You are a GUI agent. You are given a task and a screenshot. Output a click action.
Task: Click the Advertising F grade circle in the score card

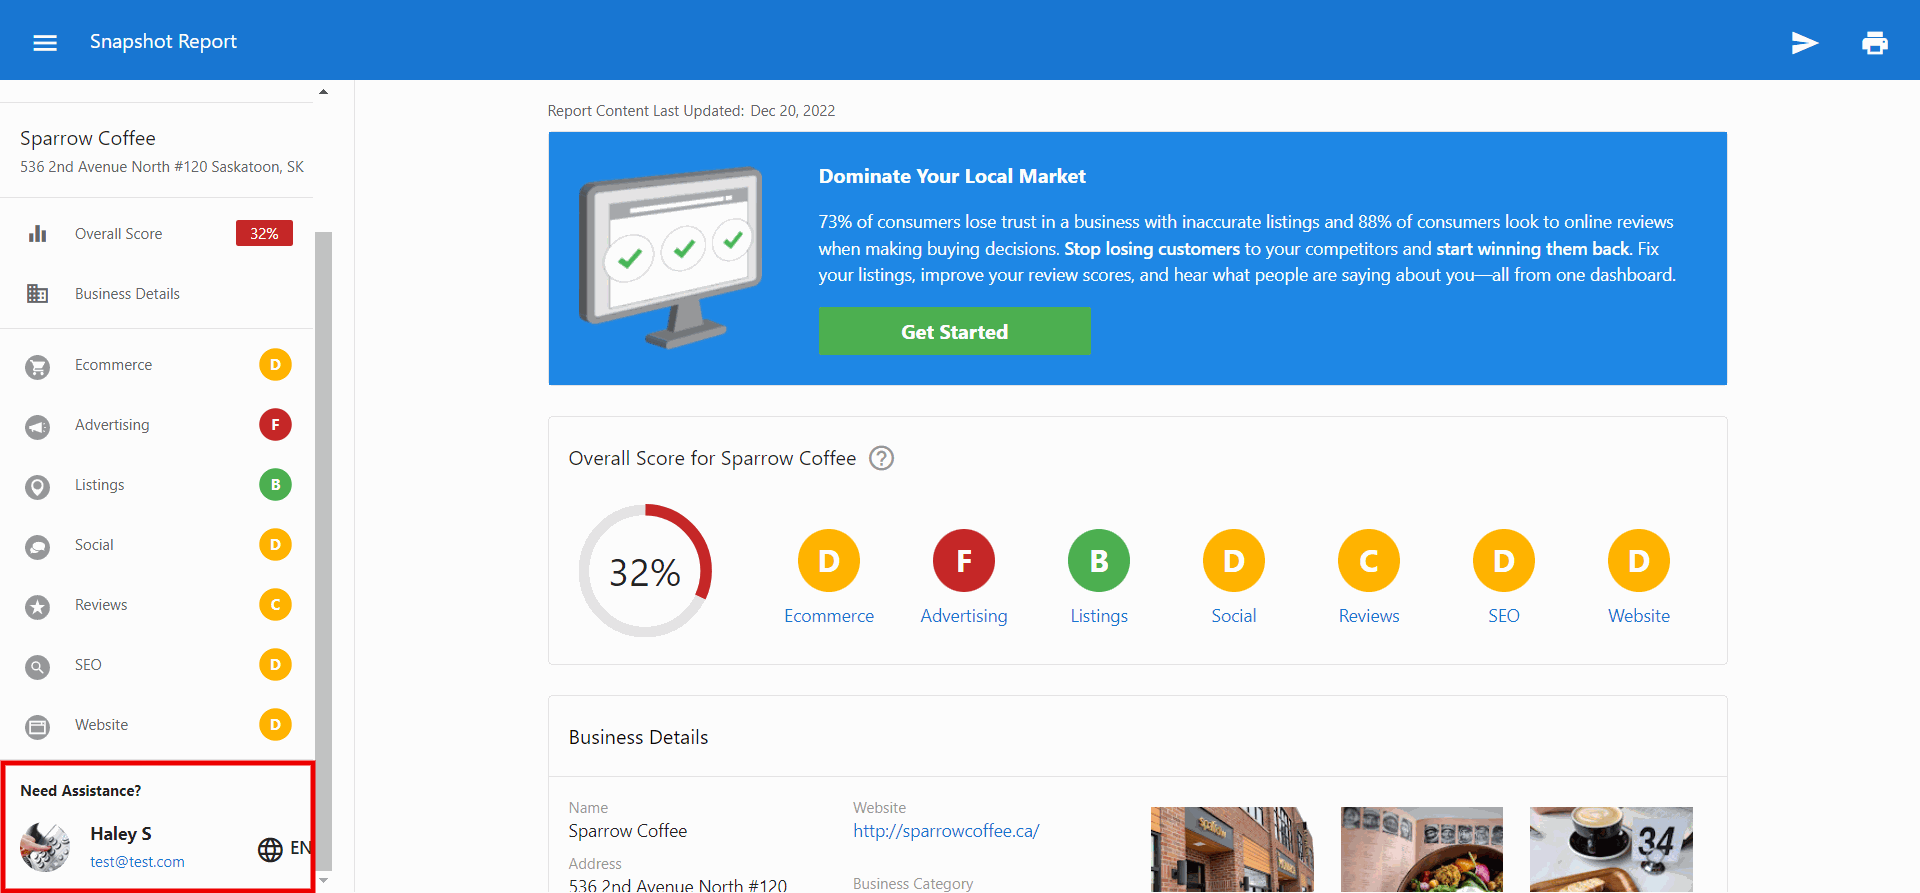964,561
